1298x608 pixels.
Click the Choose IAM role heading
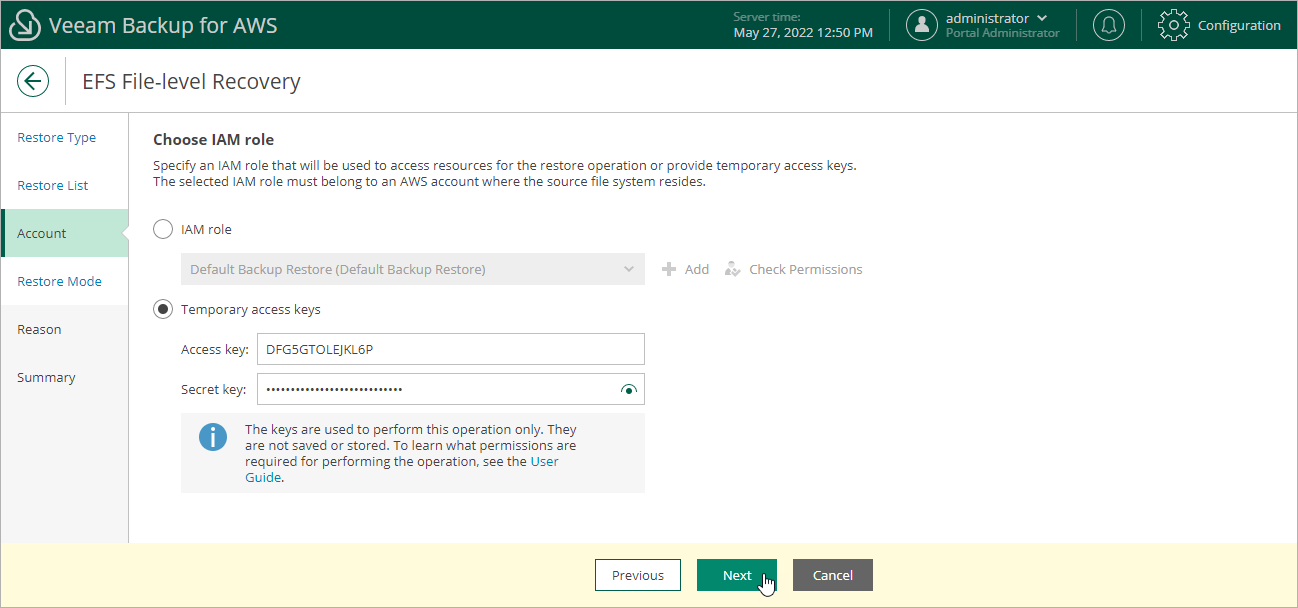point(213,139)
